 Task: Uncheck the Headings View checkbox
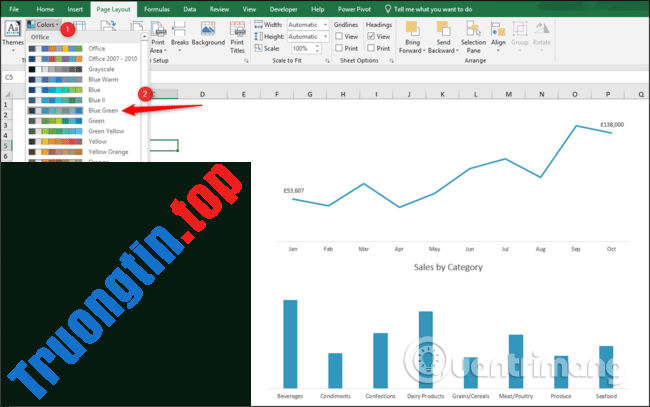pyautogui.click(x=371, y=36)
